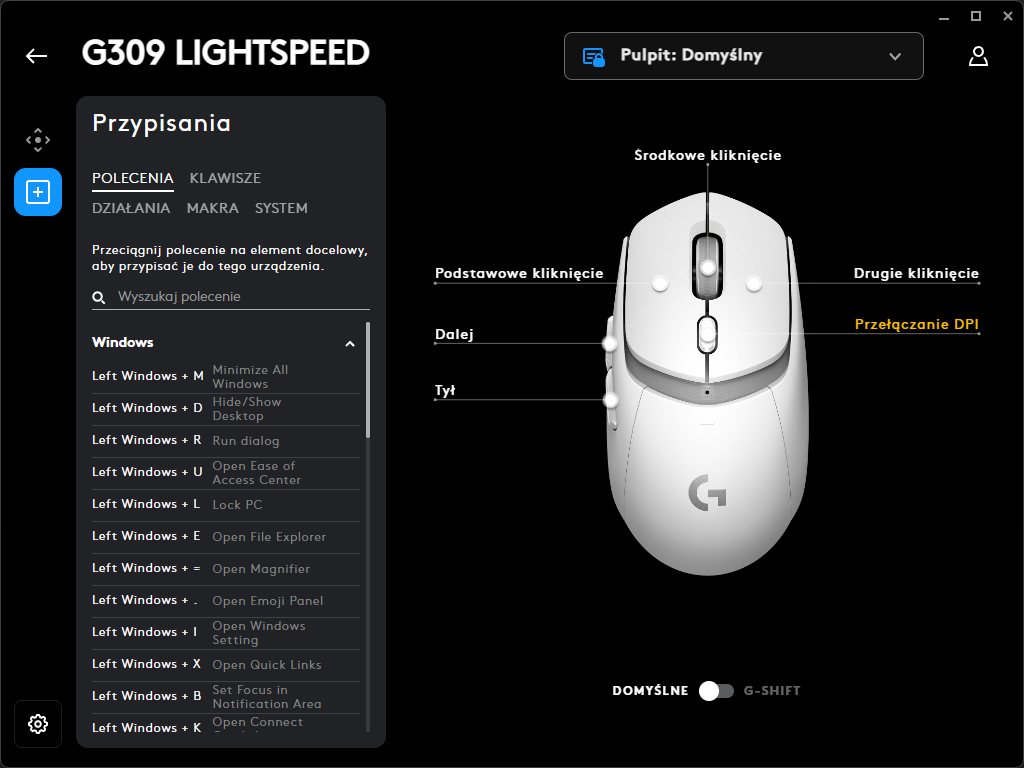Open the Pulpit: Domyślny profile dropdown
1024x768 pixels.
click(743, 56)
